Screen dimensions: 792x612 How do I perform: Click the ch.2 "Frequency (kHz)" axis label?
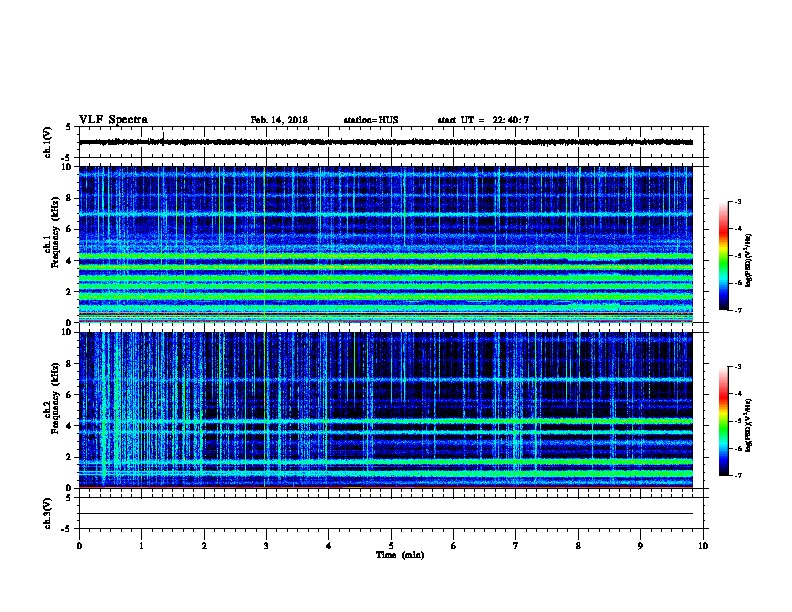point(55,397)
